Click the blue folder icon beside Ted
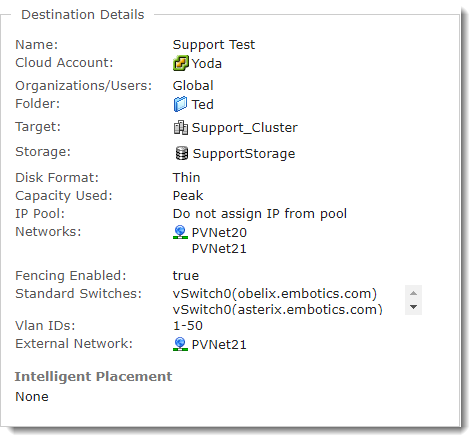This screenshot has width=476, height=442. [181, 104]
